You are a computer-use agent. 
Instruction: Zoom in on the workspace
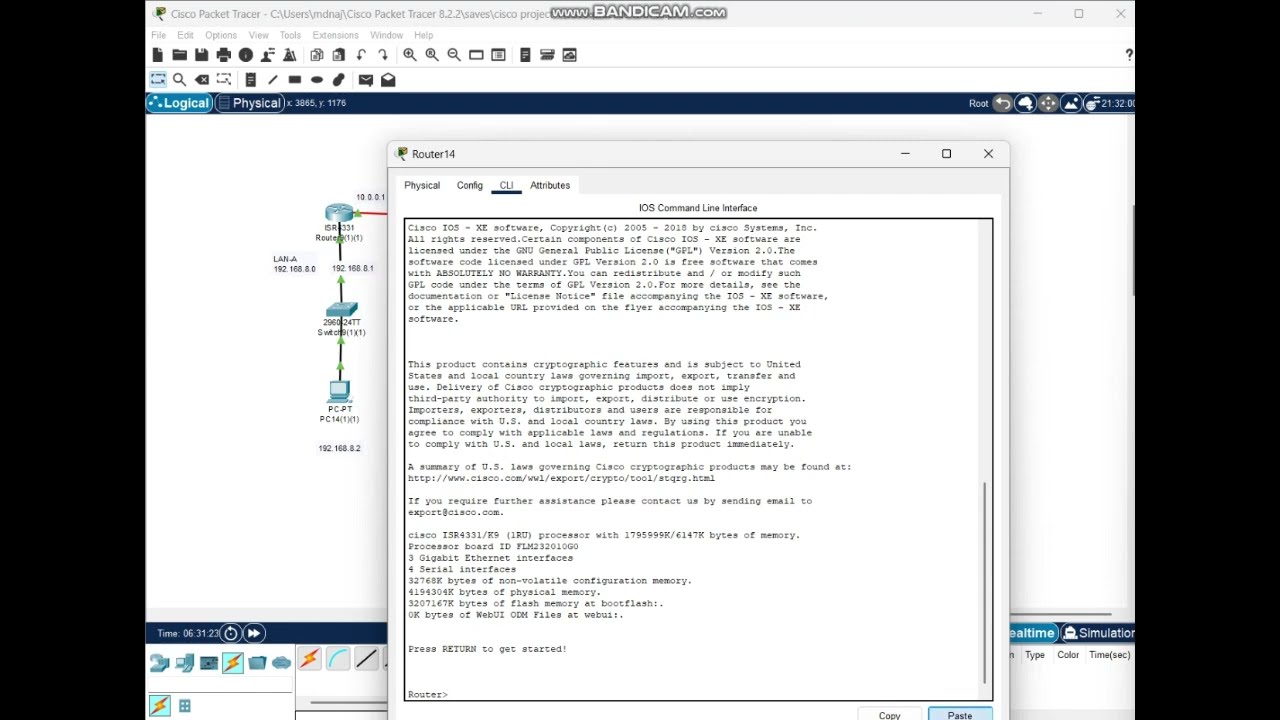click(x=410, y=55)
